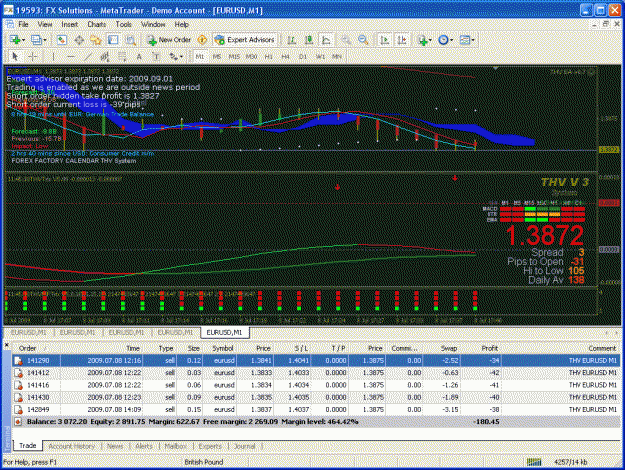
Task: Switch to the MN timeframe
Action: pyautogui.click(x=337, y=57)
